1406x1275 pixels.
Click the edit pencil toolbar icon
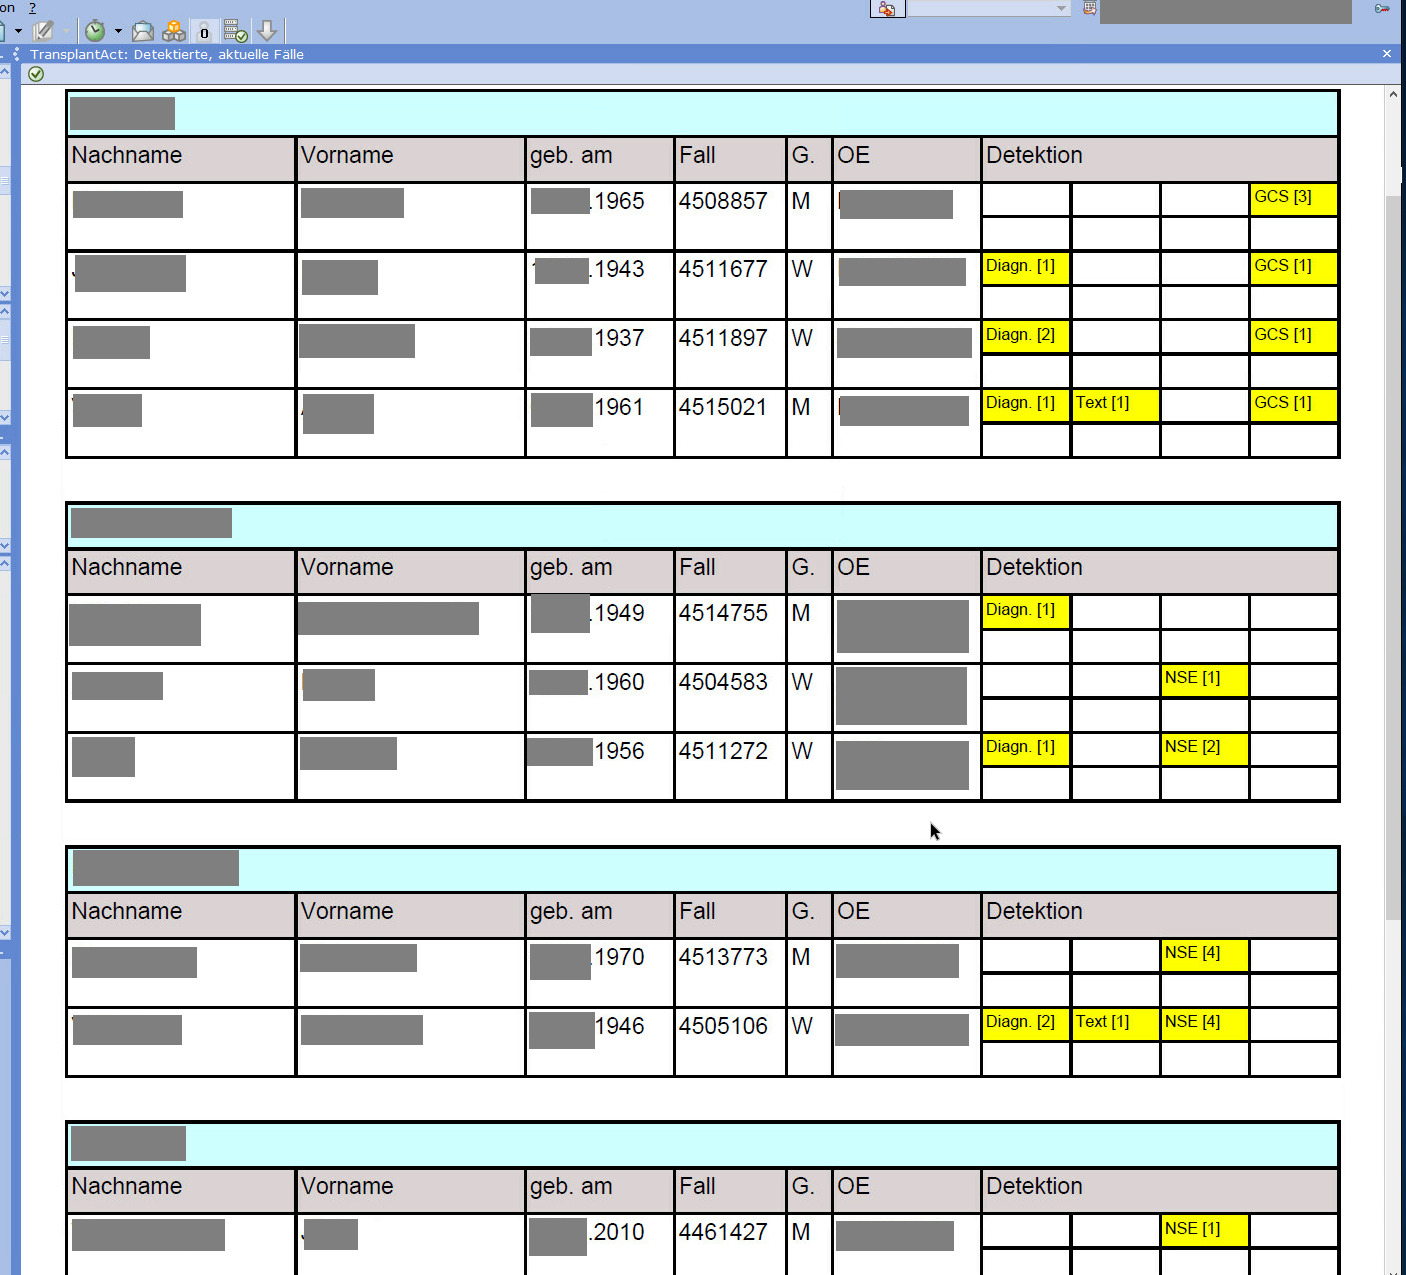coord(43,32)
